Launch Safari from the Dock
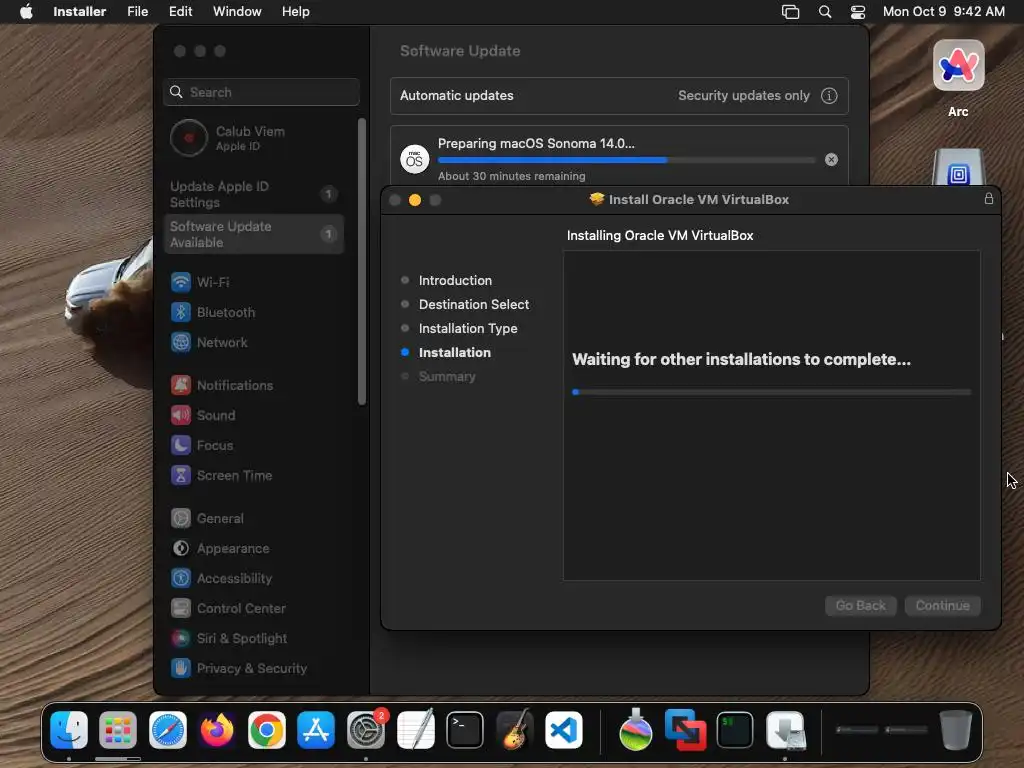 (x=168, y=729)
